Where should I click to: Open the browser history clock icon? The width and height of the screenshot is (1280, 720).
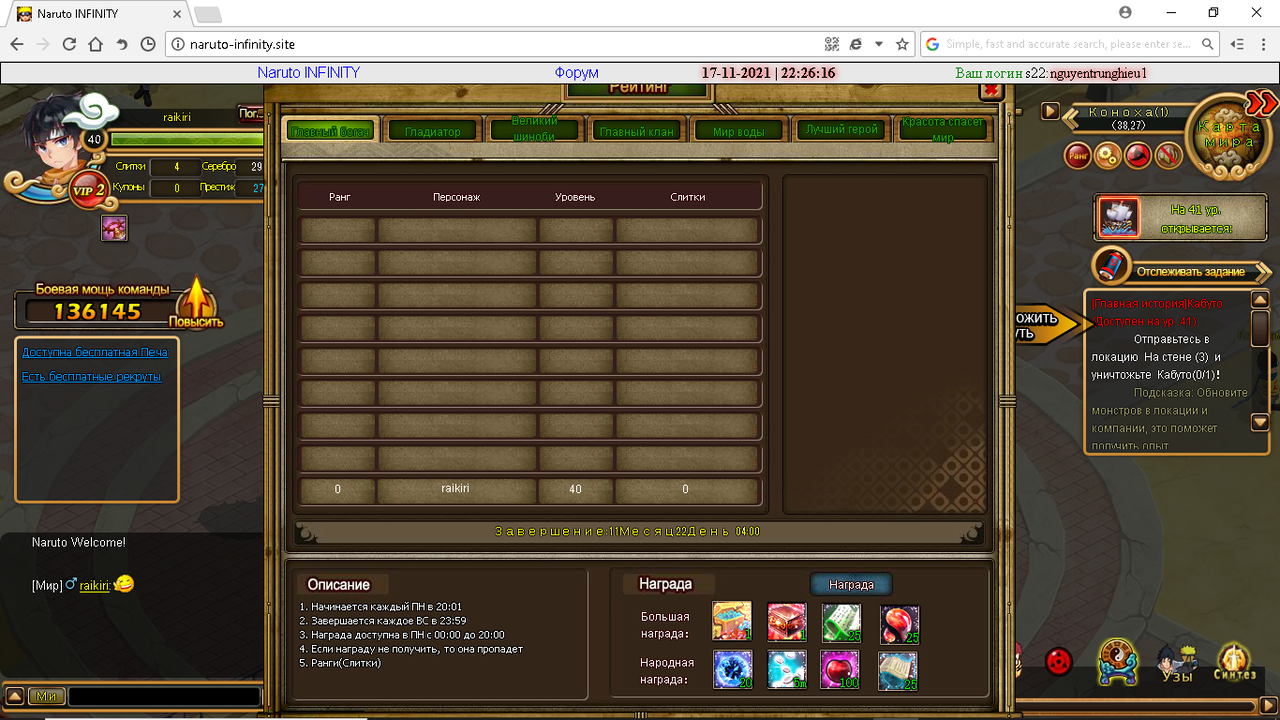pos(148,44)
